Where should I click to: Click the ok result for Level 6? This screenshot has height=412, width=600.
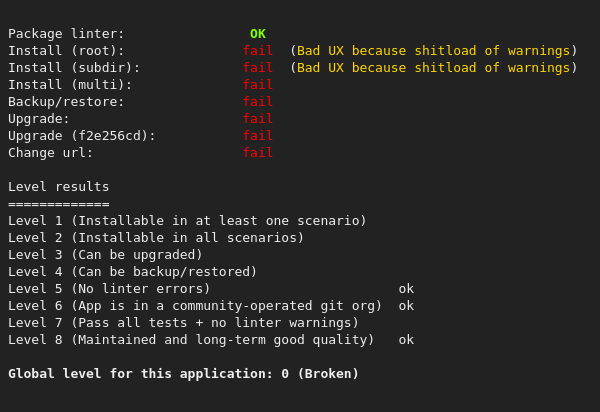click(x=406, y=306)
